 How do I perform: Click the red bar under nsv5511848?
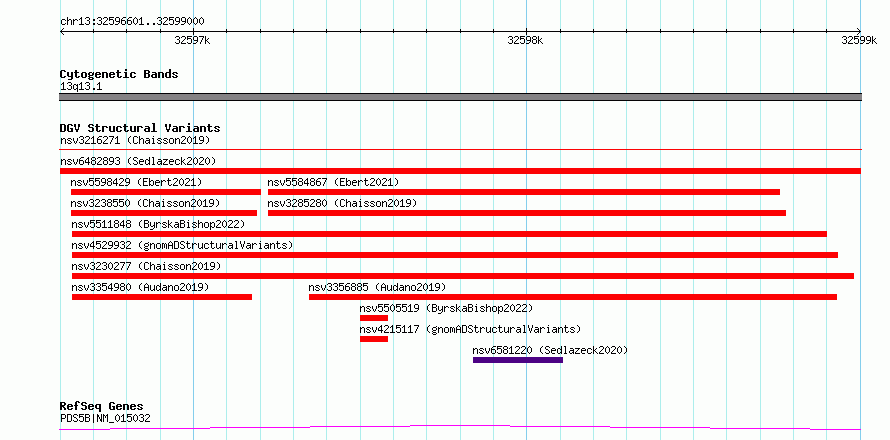(x=450, y=234)
